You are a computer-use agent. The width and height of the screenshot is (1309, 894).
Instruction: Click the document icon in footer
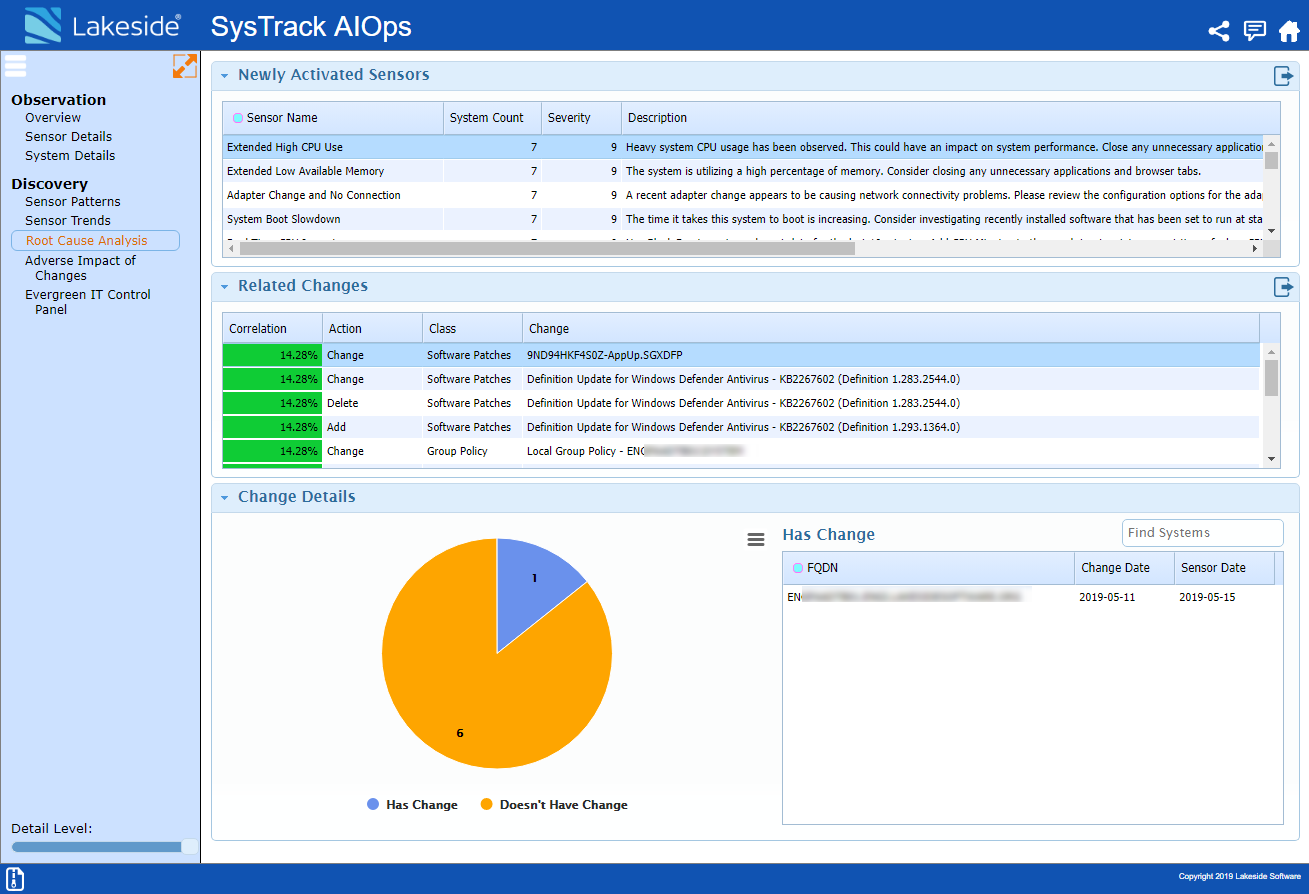pyautogui.click(x=15, y=879)
